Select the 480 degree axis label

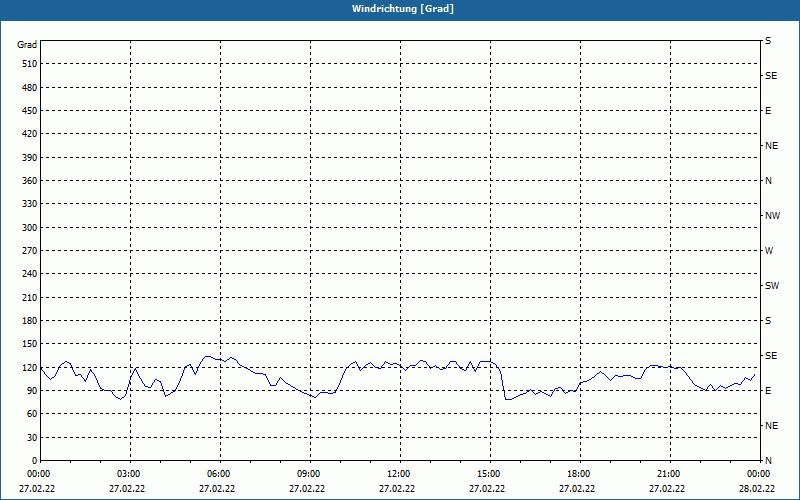click(x=30, y=87)
